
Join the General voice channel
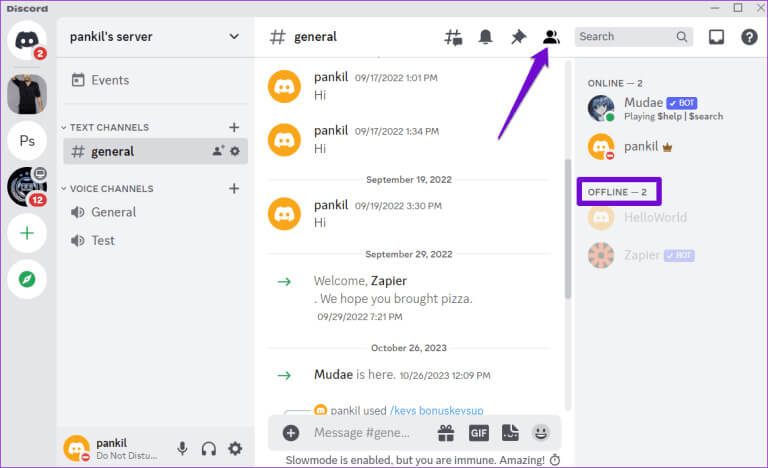coord(155,212)
